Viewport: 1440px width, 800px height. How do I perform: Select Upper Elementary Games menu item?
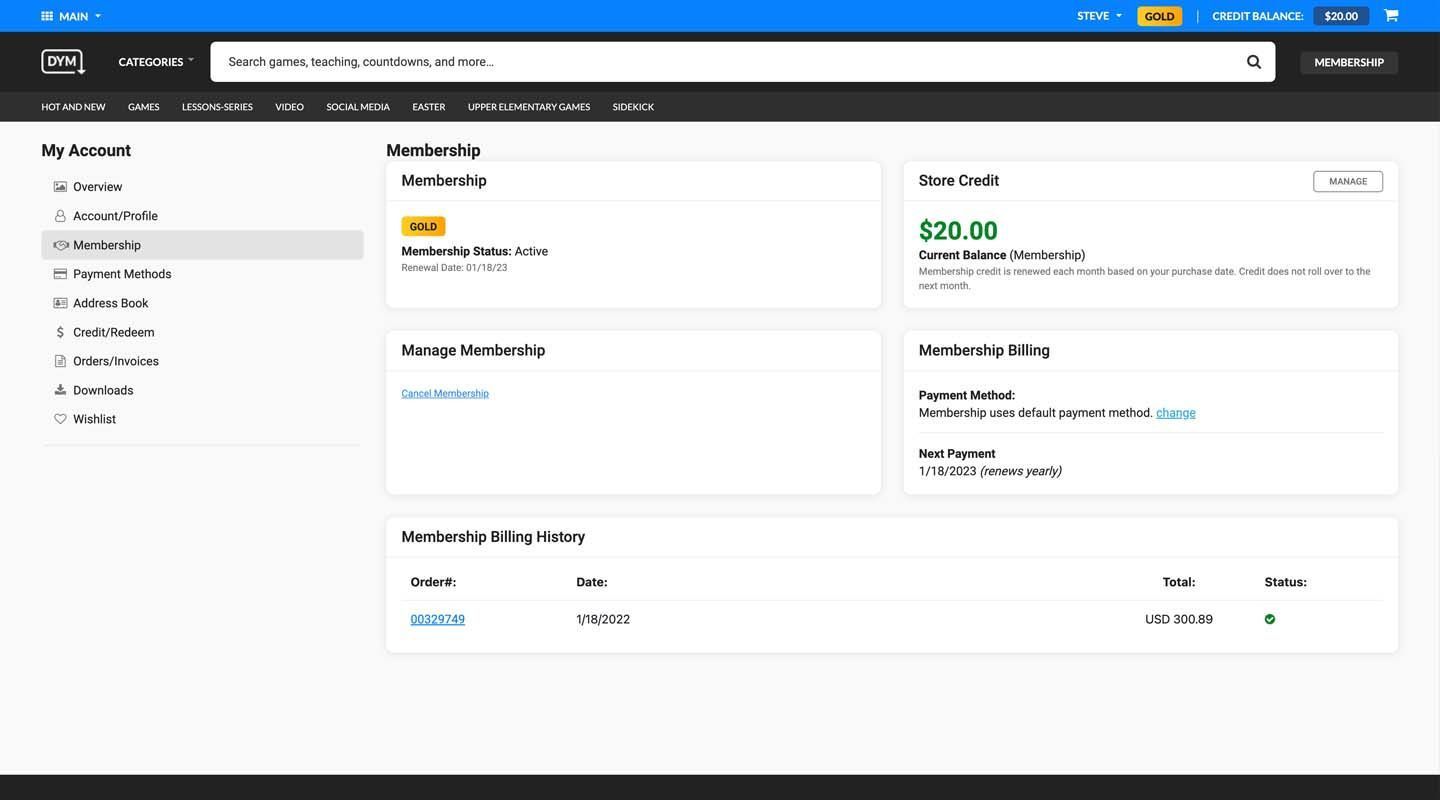point(528,107)
